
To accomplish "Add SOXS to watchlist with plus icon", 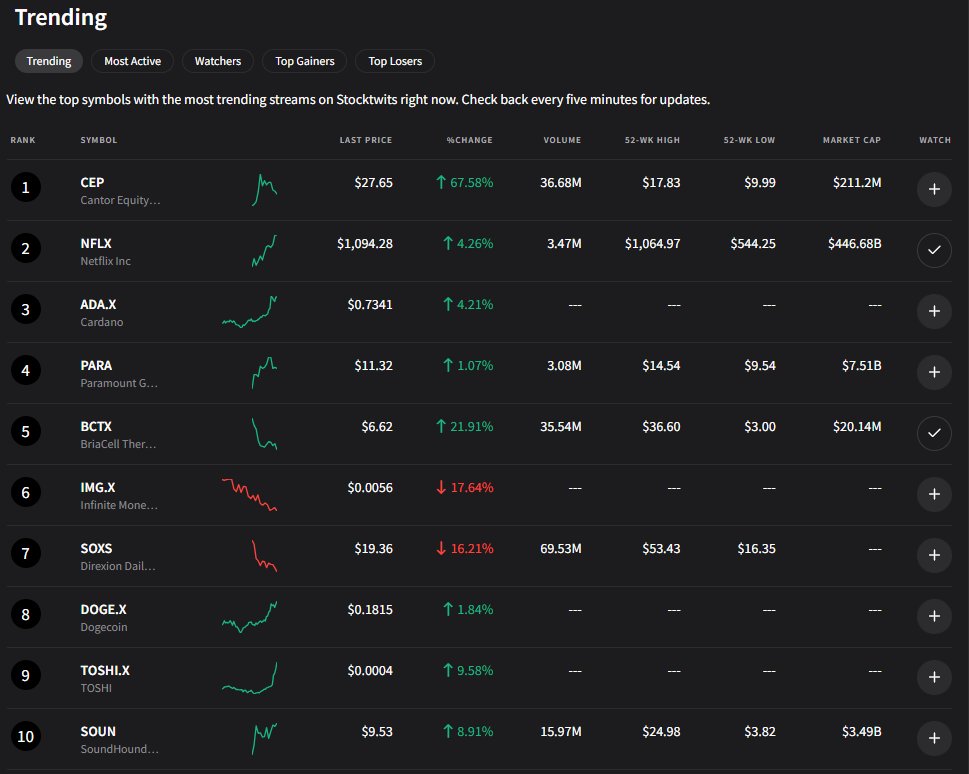I will (x=934, y=555).
